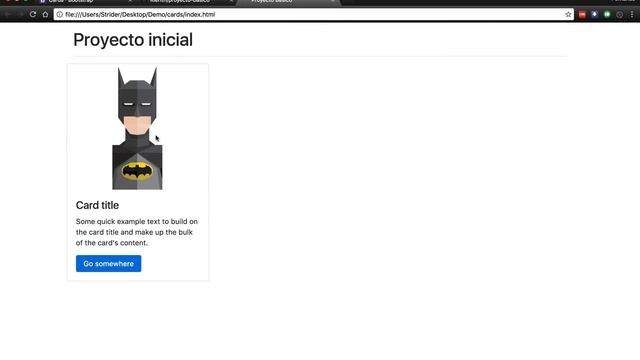Open the browser three-dot menu
Screen dimensions: 640x360
[x=632, y=14]
